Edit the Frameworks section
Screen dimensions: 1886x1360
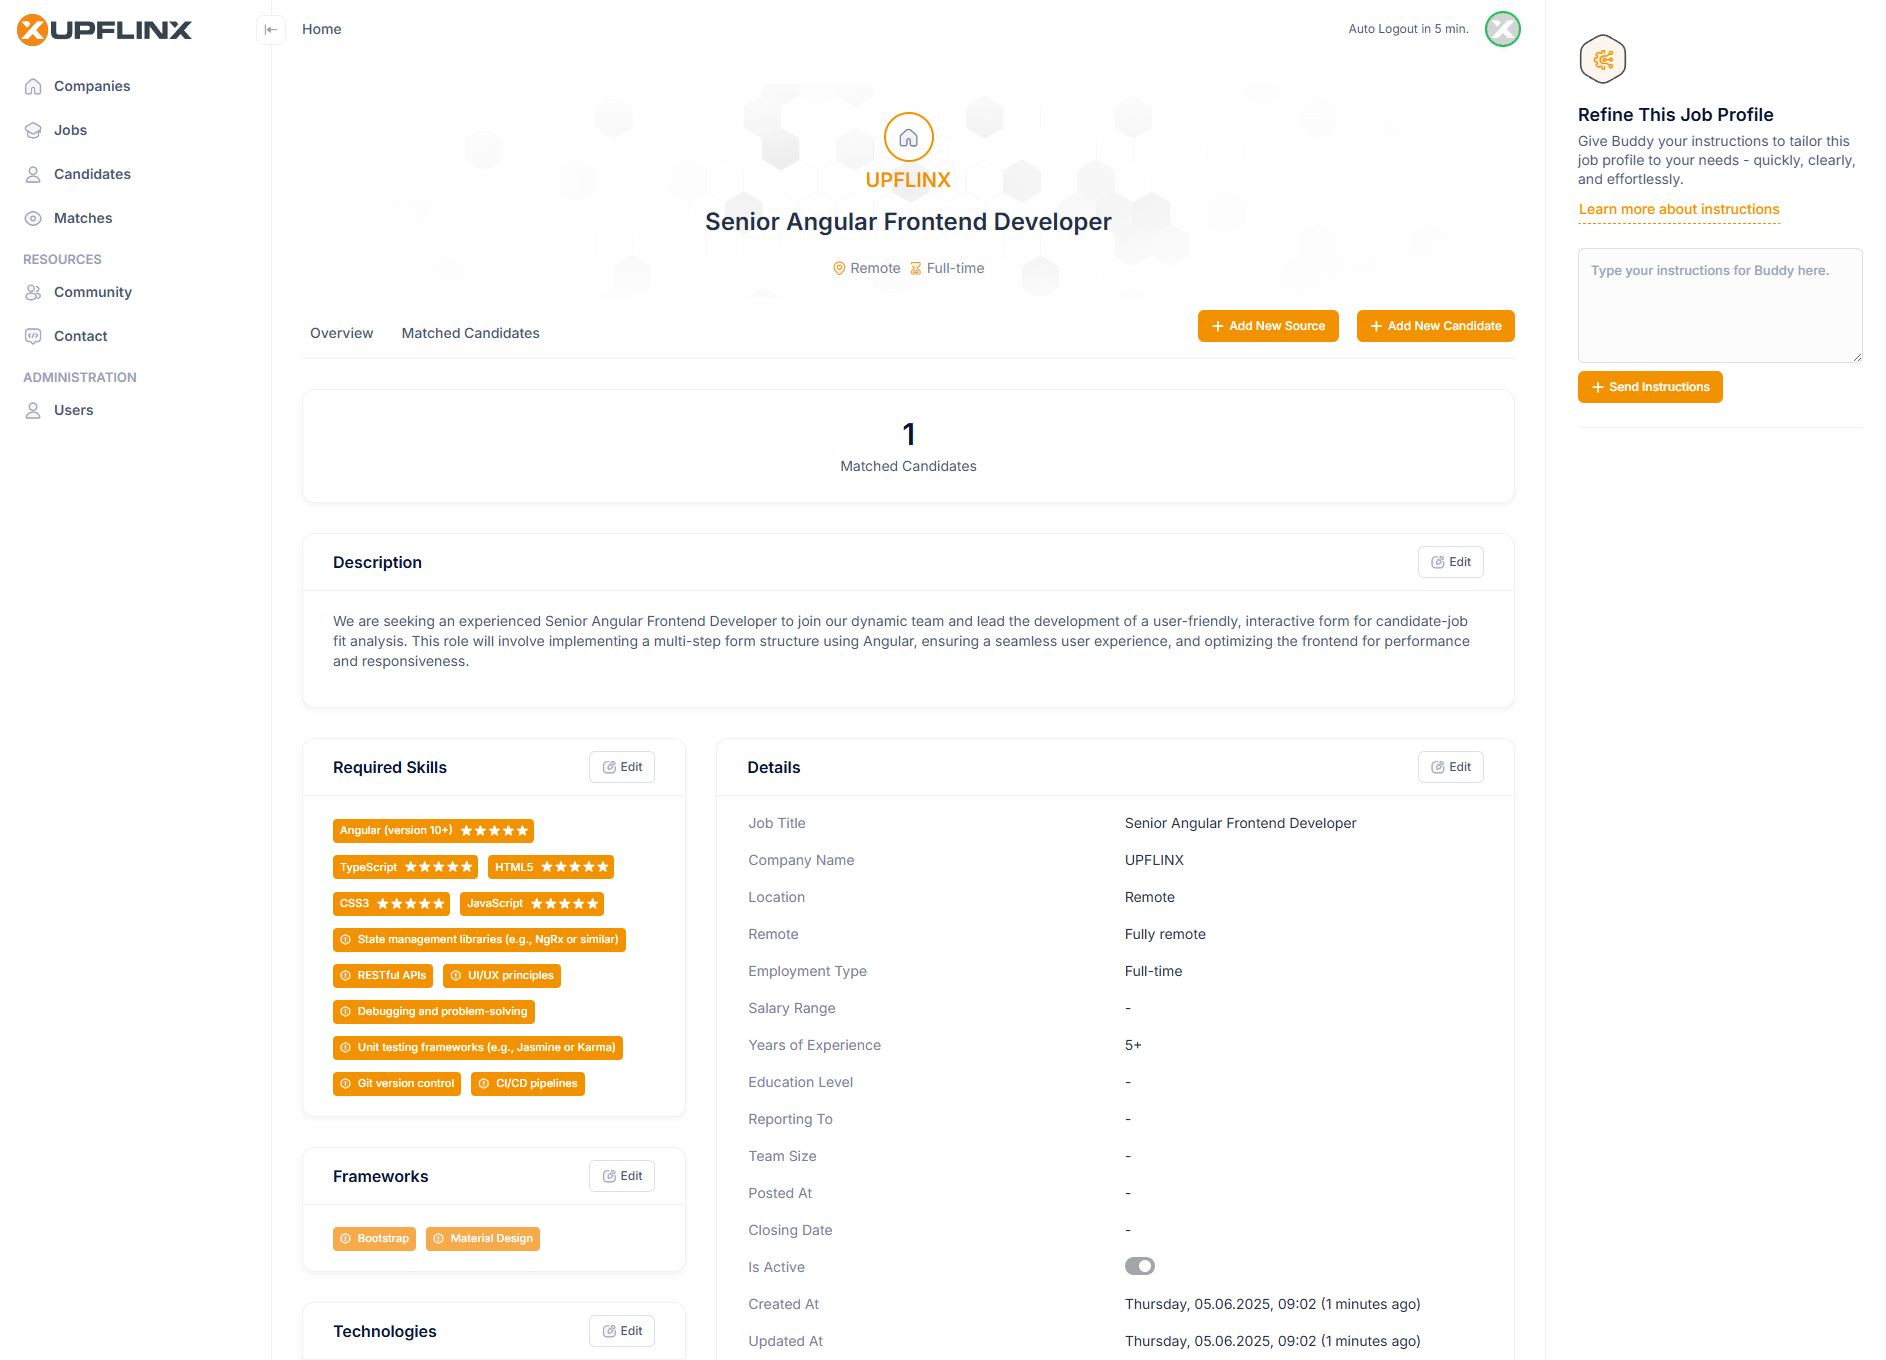(622, 1176)
